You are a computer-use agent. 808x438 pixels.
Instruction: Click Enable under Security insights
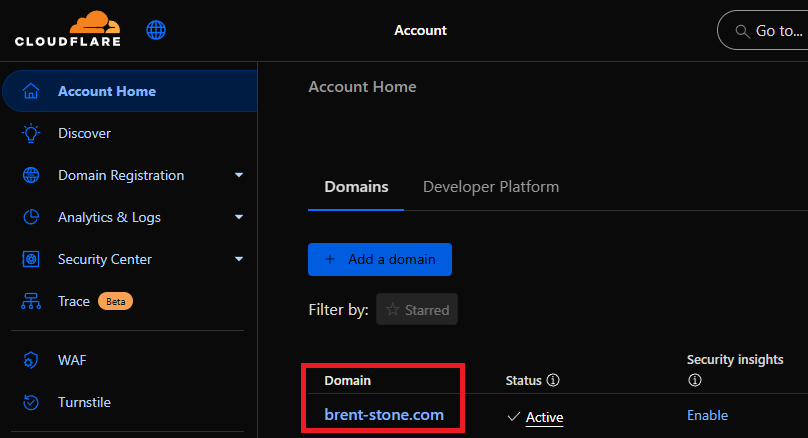coord(707,415)
